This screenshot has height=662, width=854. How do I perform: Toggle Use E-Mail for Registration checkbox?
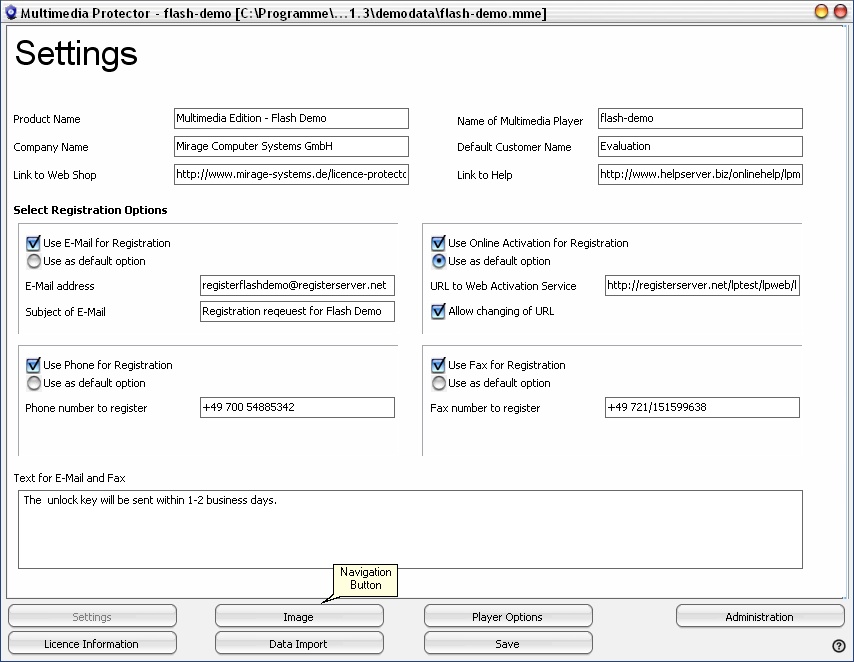33,243
